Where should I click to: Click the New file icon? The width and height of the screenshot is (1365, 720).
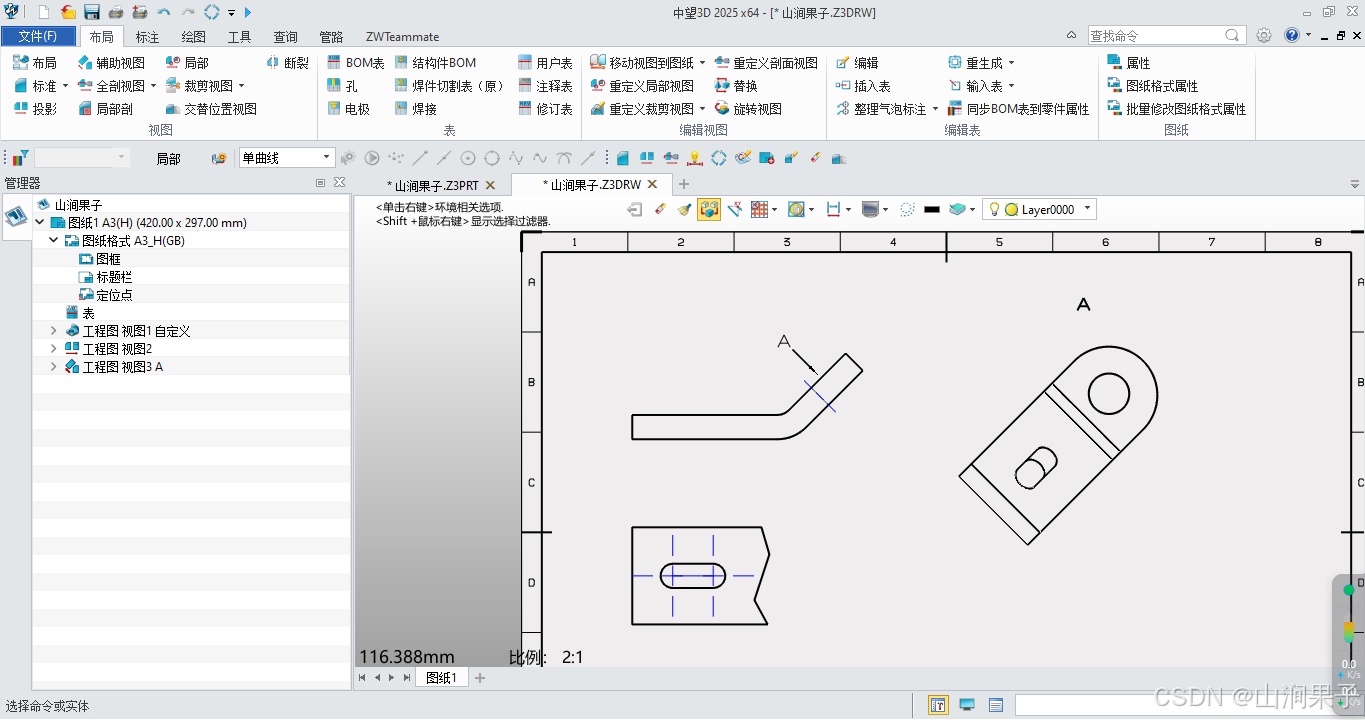pos(44,12)
